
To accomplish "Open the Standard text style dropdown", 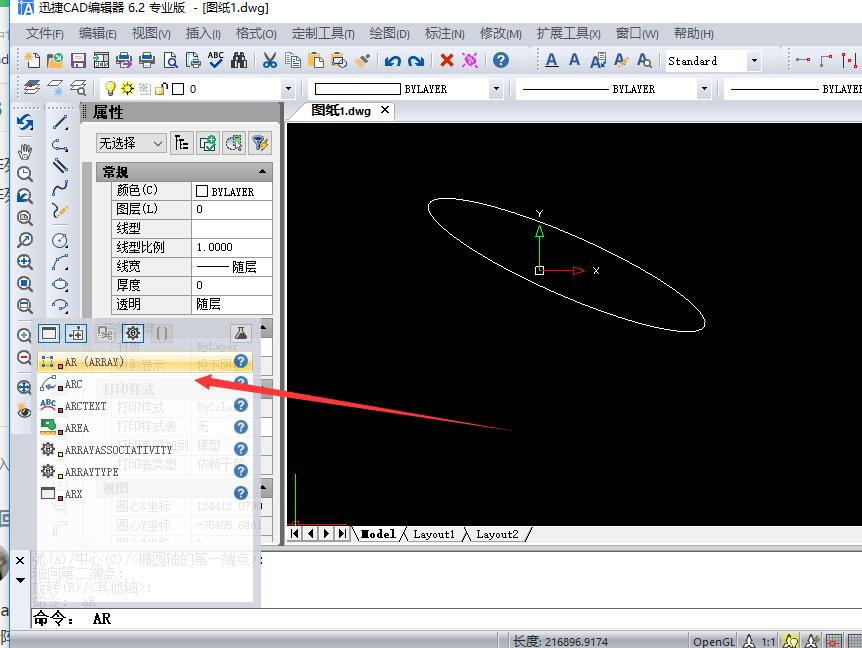I will pyautogui.click(x=754, y=60).
